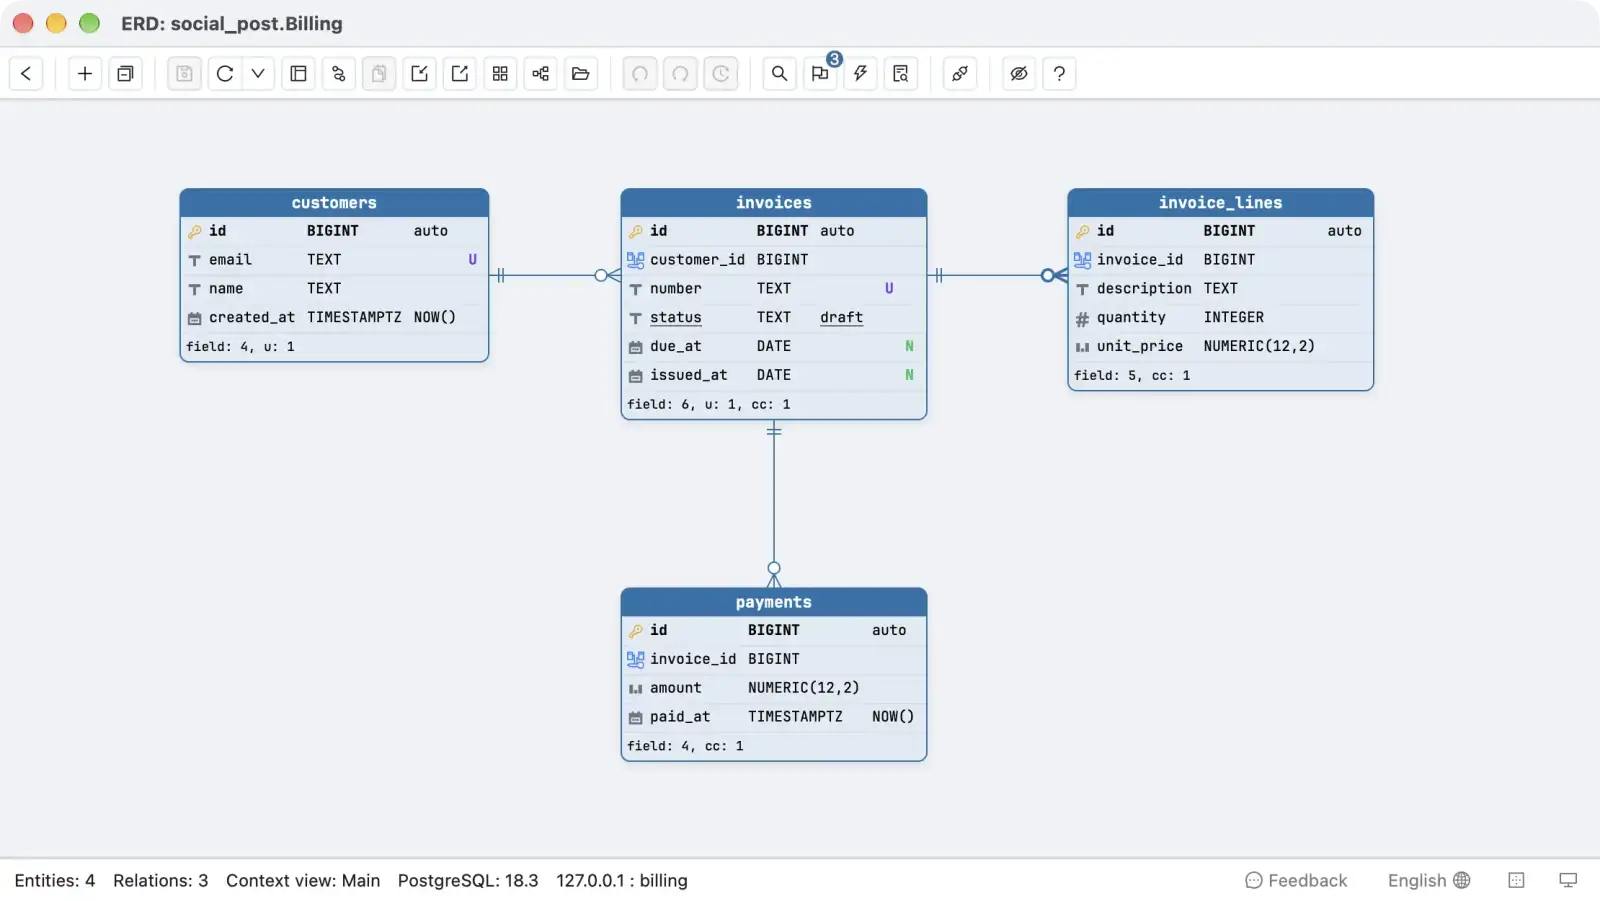
Task: Open help with the question mark icon
Action: tap(1059, 73)
